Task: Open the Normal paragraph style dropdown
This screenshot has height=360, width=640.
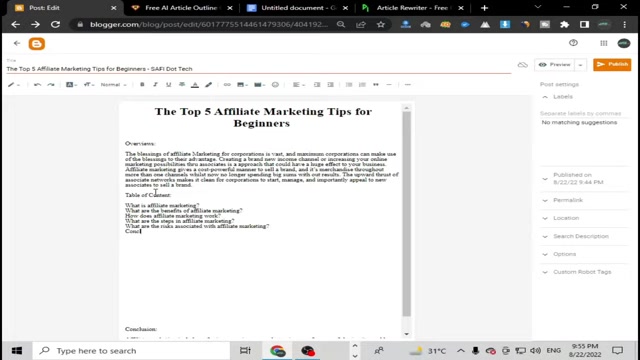Action: 113,84
